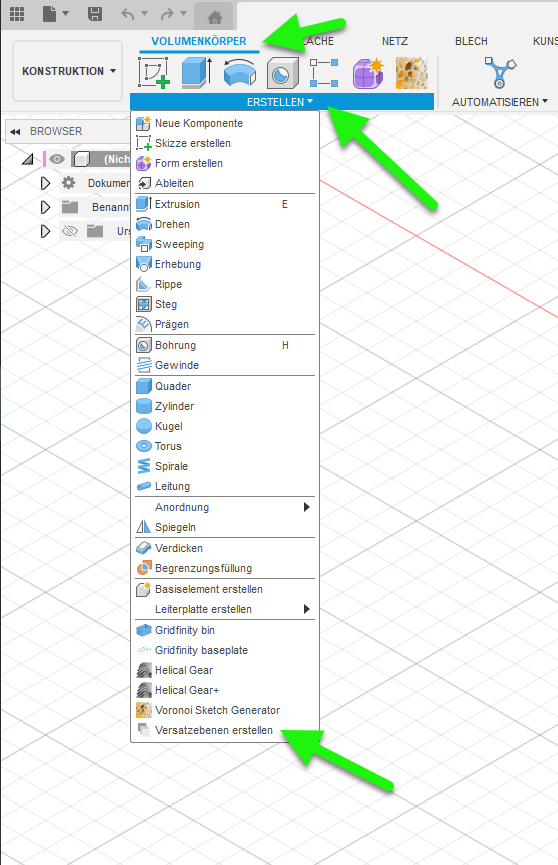Select Extrusion menu entry
558x865 pixels.
pyautogui.click(x=225, y=204)
